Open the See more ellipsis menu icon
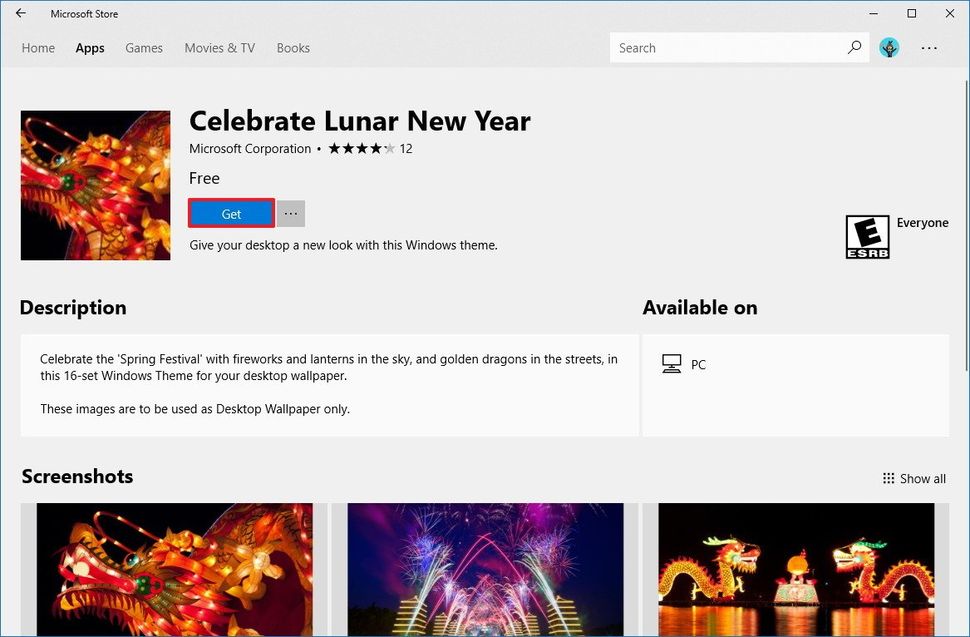Screen dimensions: 970x637 929,47
